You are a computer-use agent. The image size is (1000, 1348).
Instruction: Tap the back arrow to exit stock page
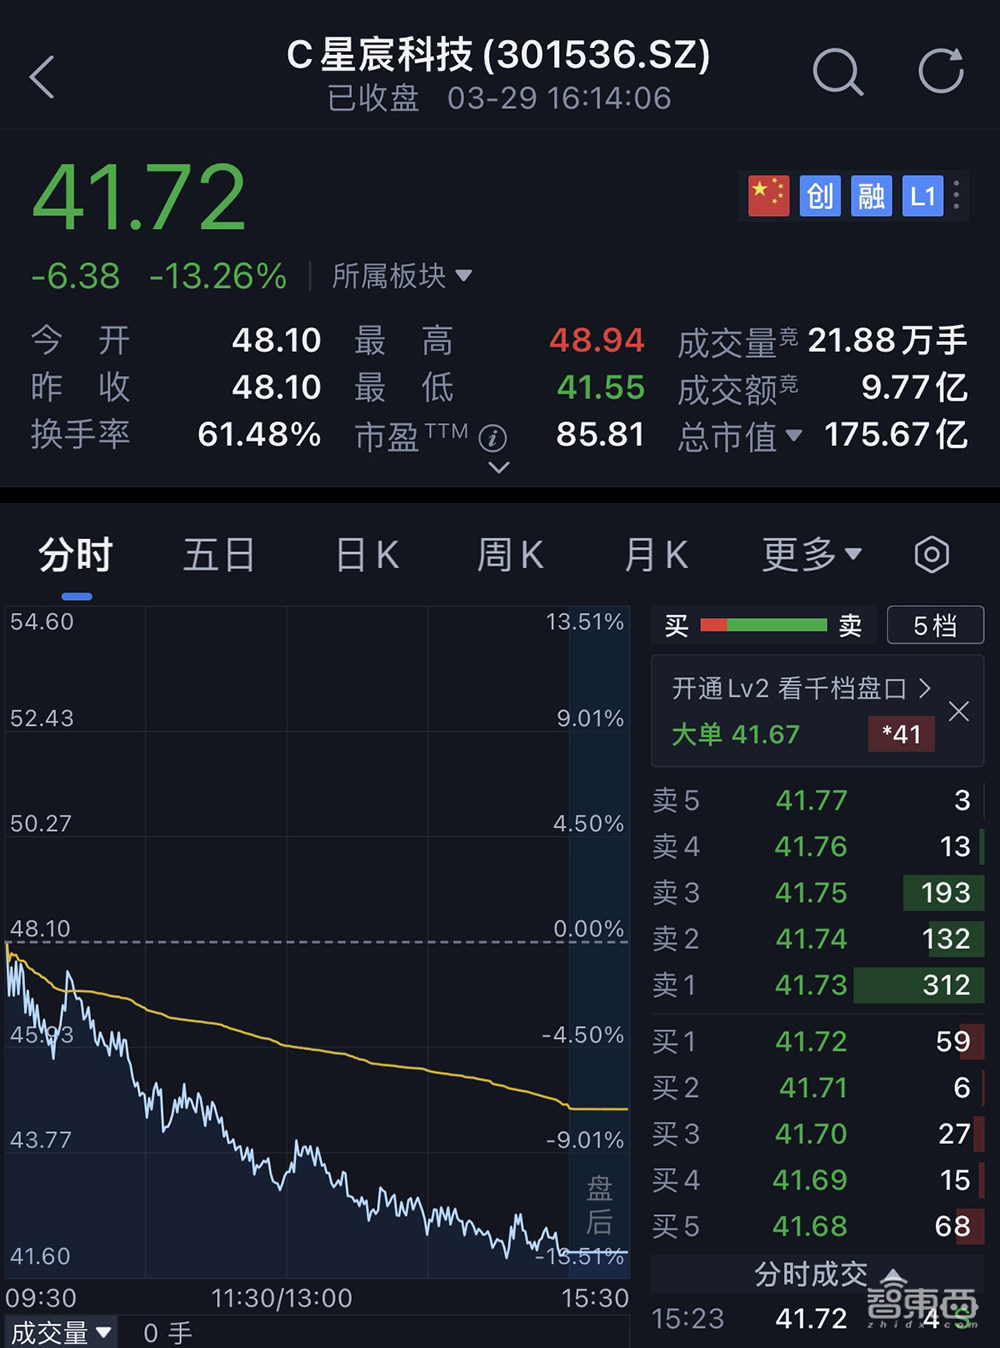[42, 75]
